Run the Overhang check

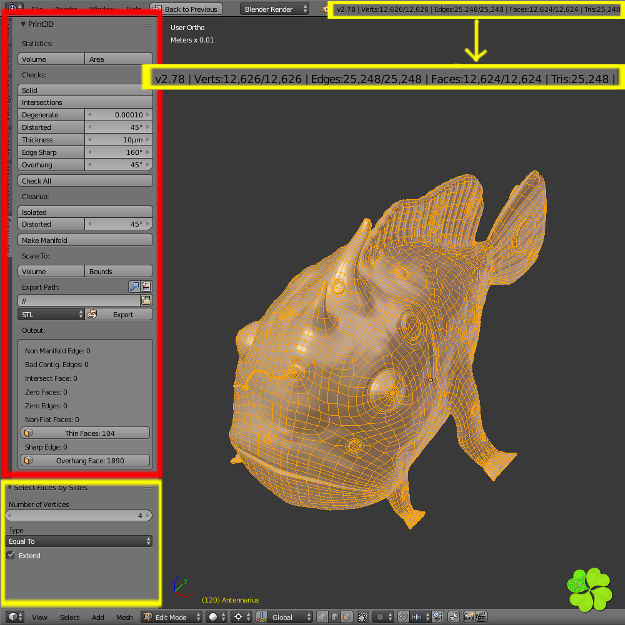click(x=51, y=165)
